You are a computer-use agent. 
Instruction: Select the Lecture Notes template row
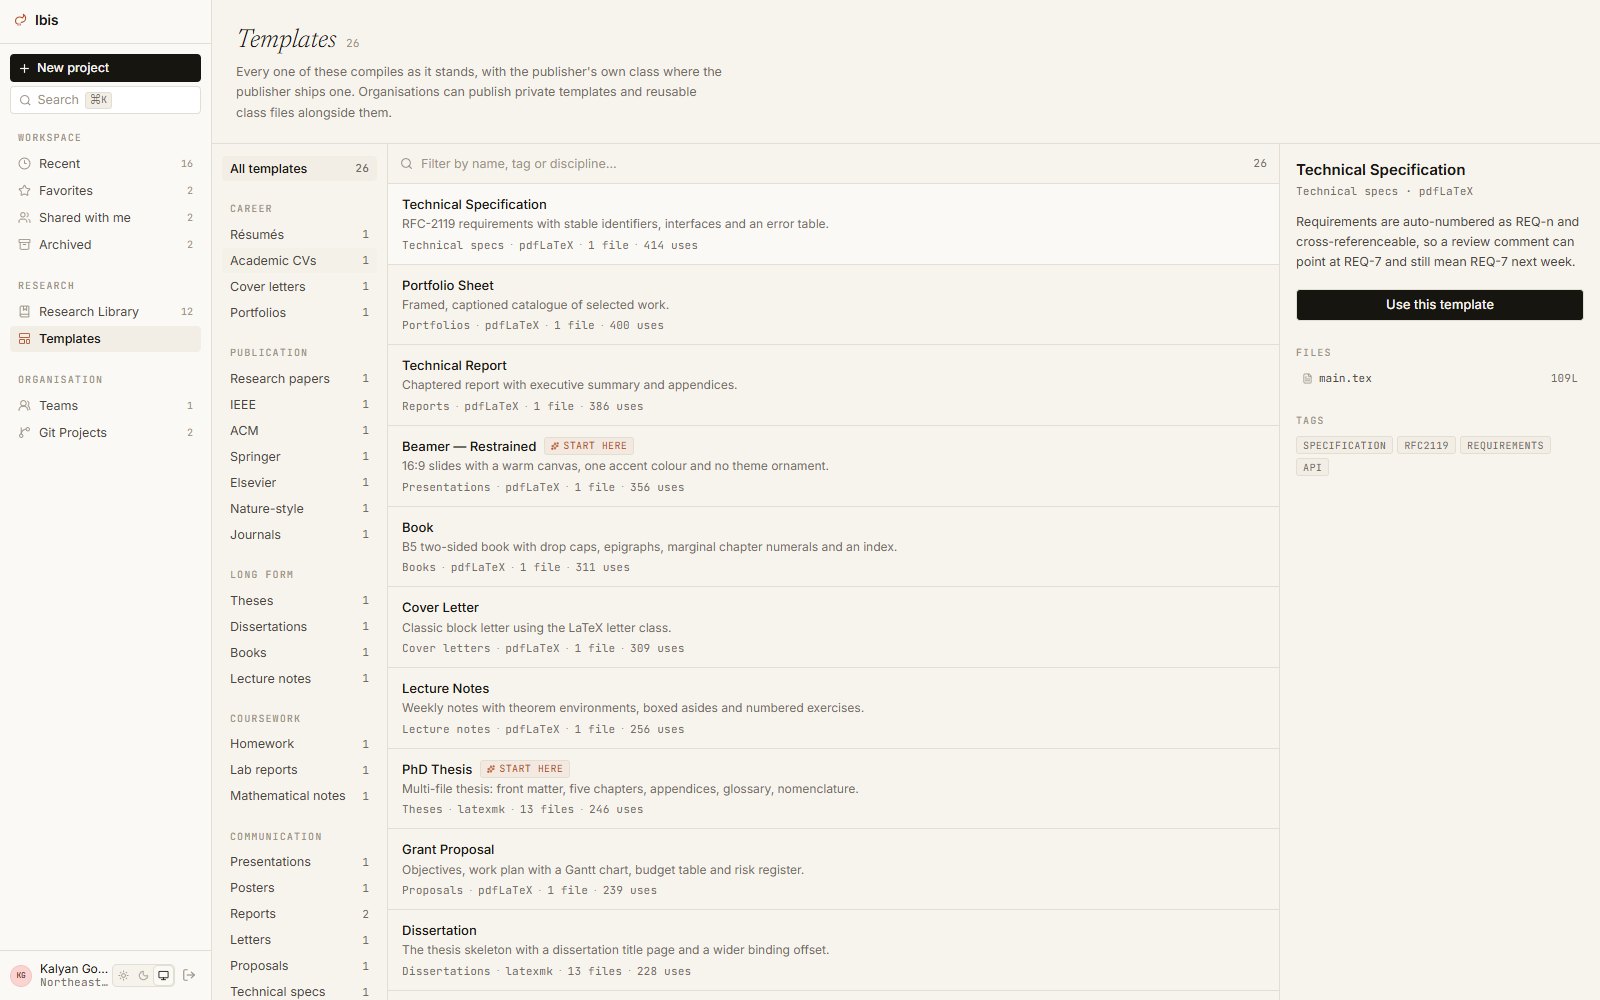(x=833, y=708)
